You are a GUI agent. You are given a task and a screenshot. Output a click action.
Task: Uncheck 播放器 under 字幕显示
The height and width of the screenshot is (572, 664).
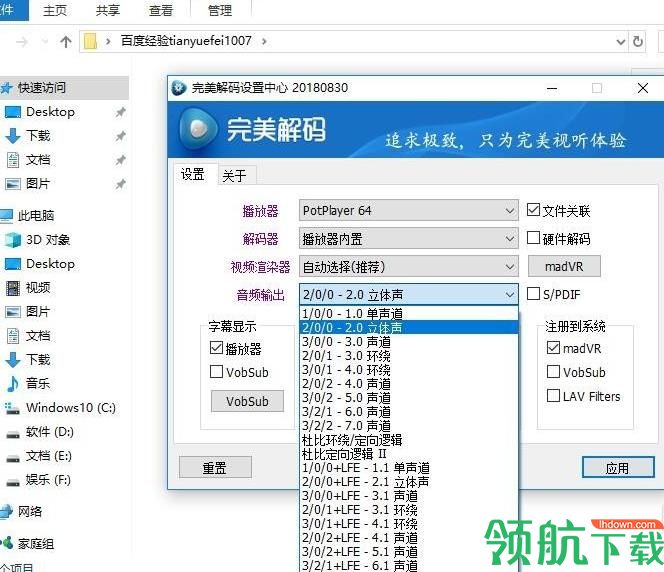216,348
